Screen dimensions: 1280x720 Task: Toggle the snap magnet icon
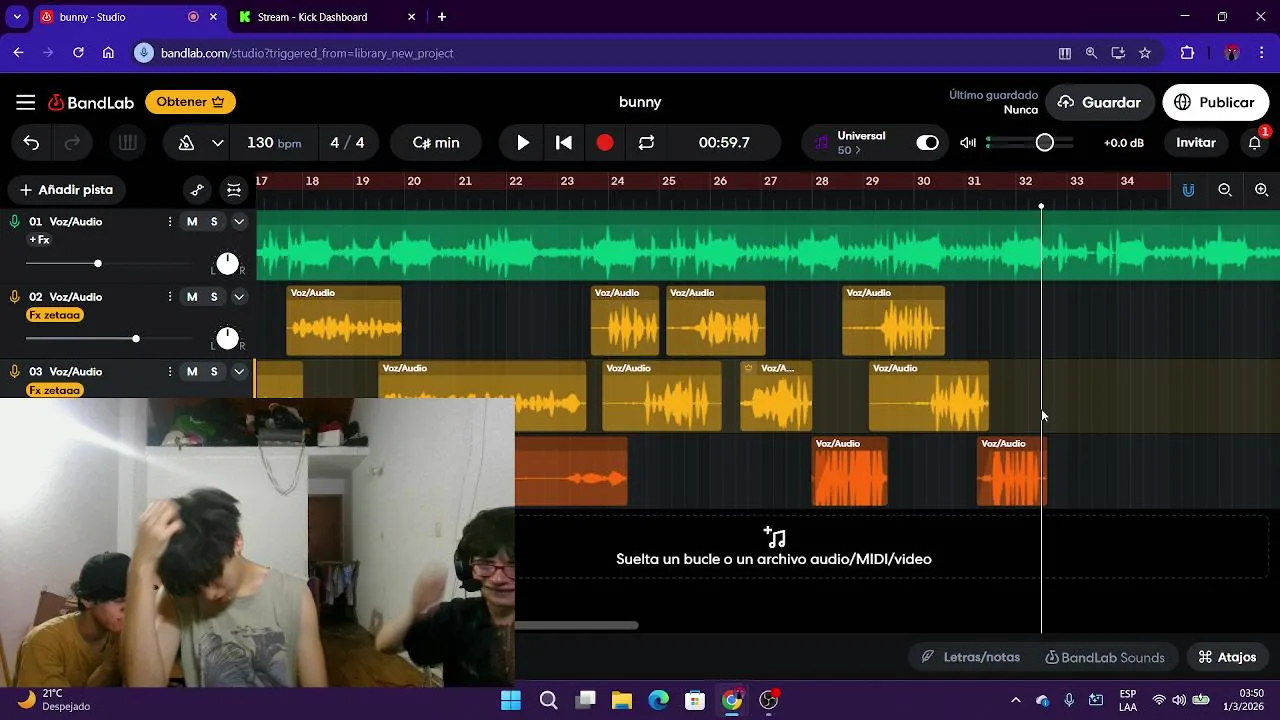pyautogui.click(x=1188, y=190)
